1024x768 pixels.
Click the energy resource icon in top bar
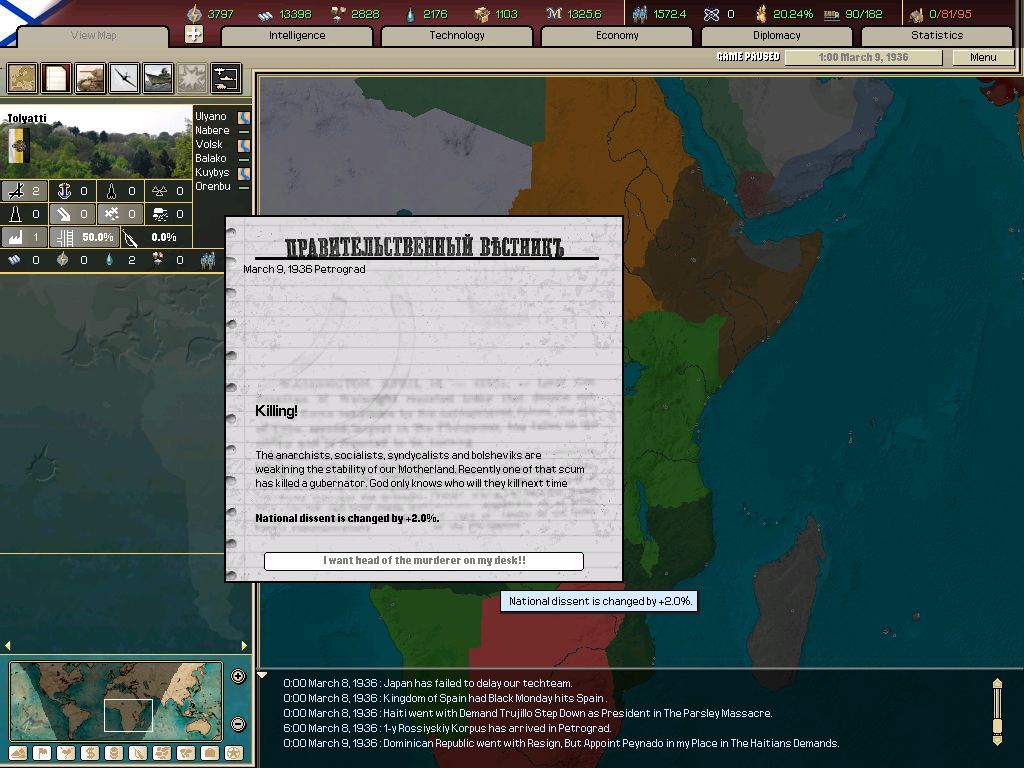[194, 14]
